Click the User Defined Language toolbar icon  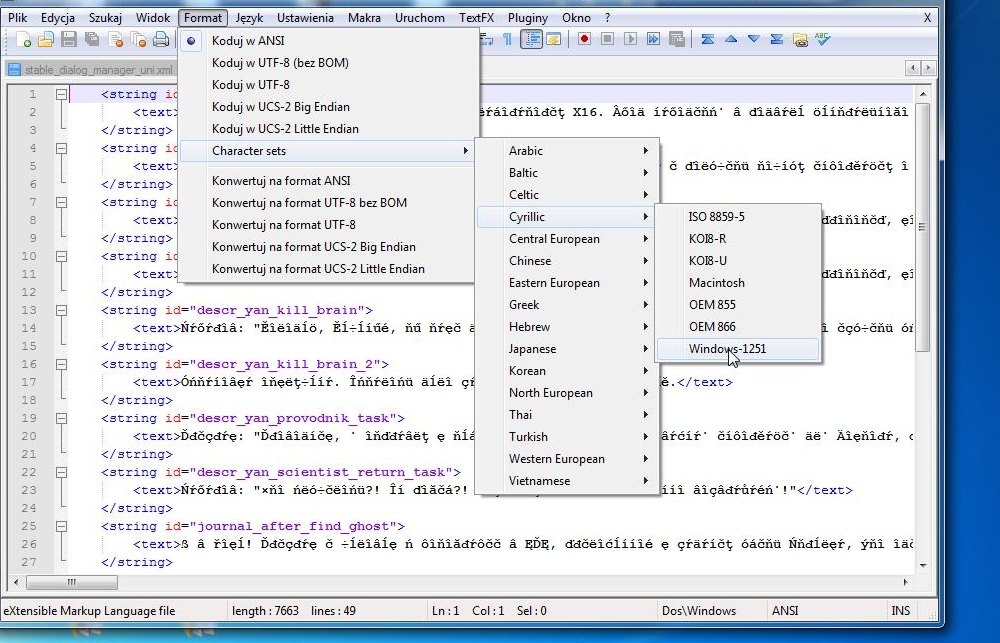click(x=554, y=40)
